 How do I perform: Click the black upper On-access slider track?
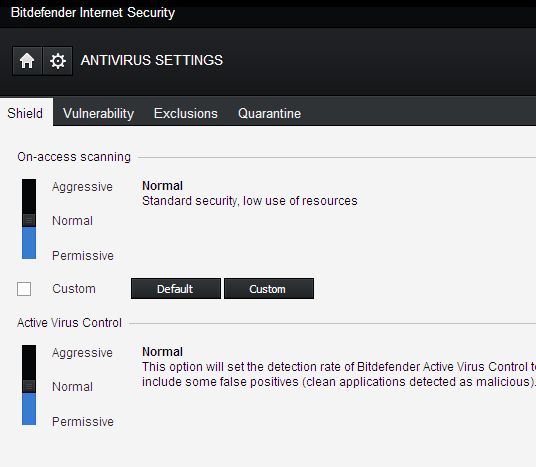29,197
